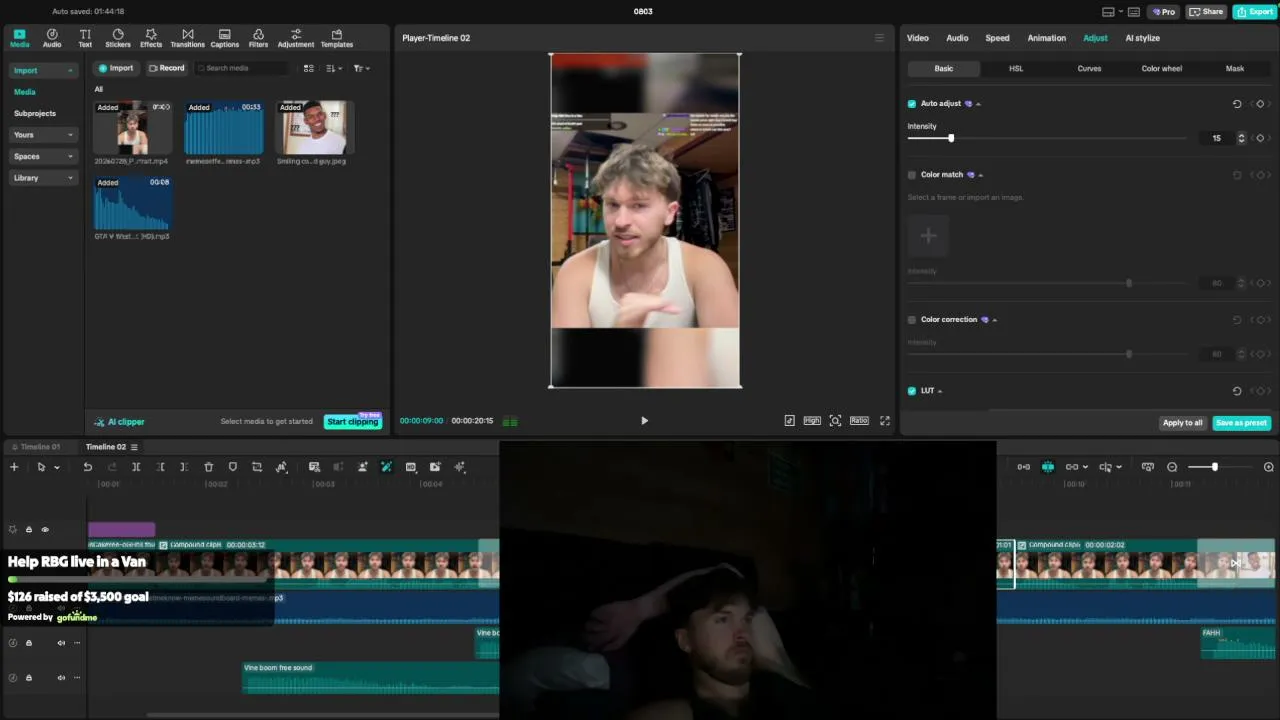Open the Text tools panel
This screenshot has height=720, width=1280.
click(85, 38)
